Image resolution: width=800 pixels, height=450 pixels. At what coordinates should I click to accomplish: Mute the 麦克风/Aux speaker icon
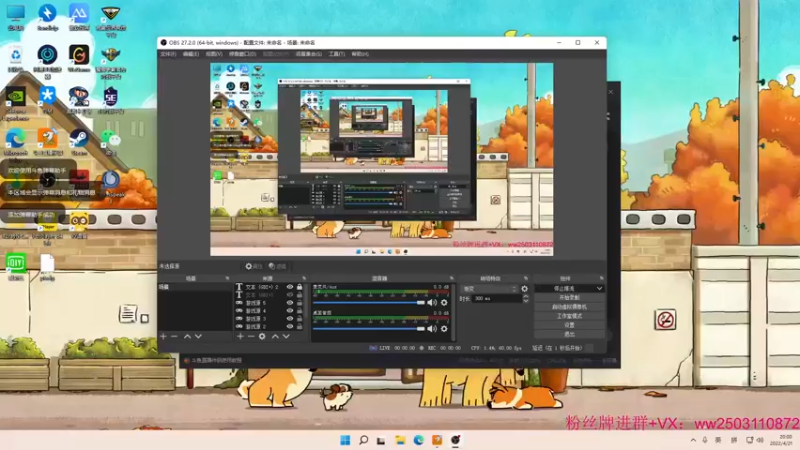(x=432, y=303)
